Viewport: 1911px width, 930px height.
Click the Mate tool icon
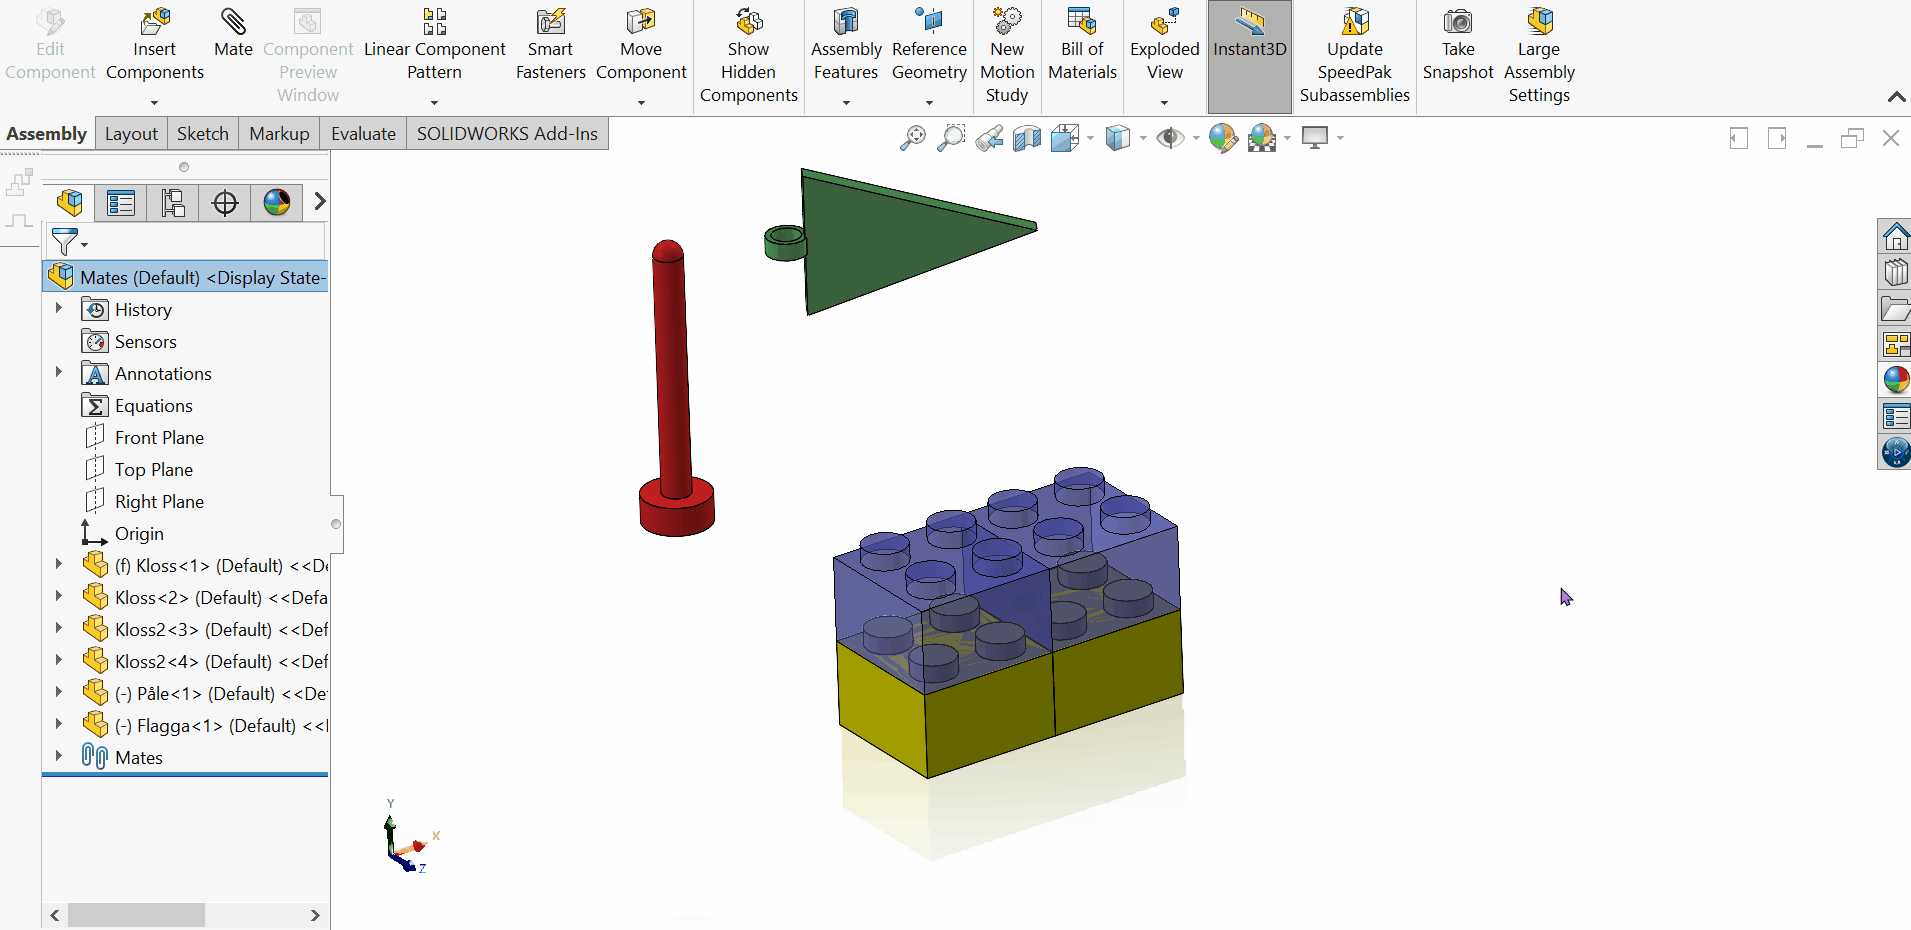pos(233,22)
